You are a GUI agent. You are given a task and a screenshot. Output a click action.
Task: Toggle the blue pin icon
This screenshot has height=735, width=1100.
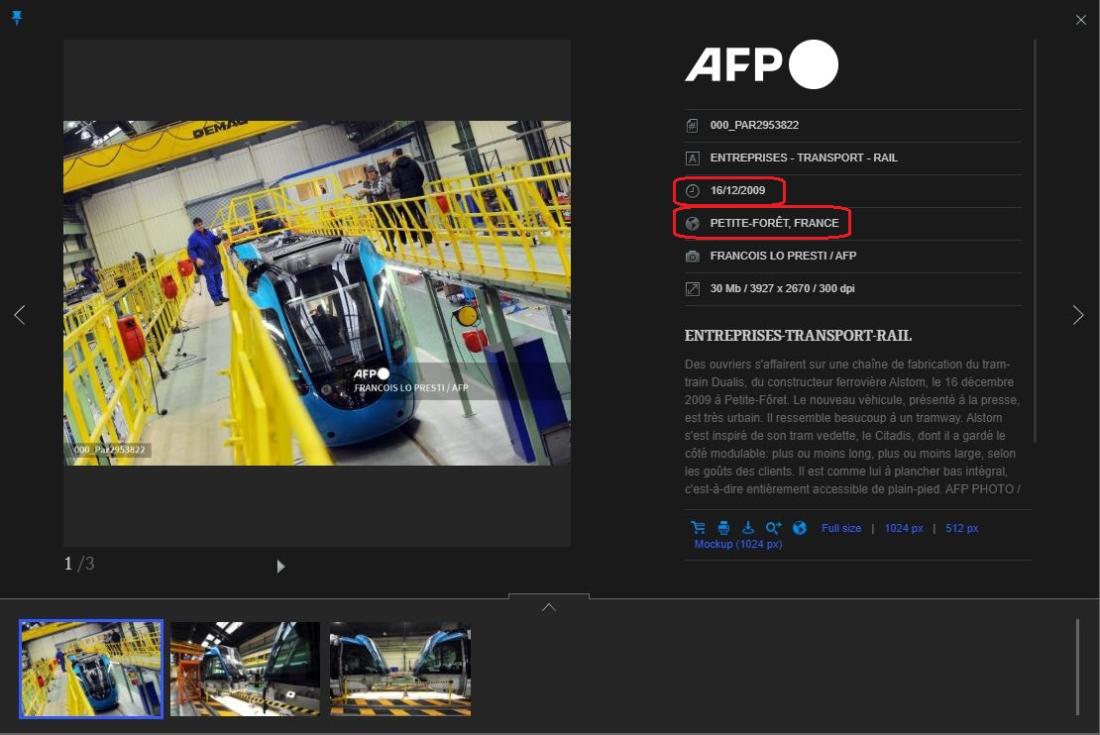coord(16,18)
